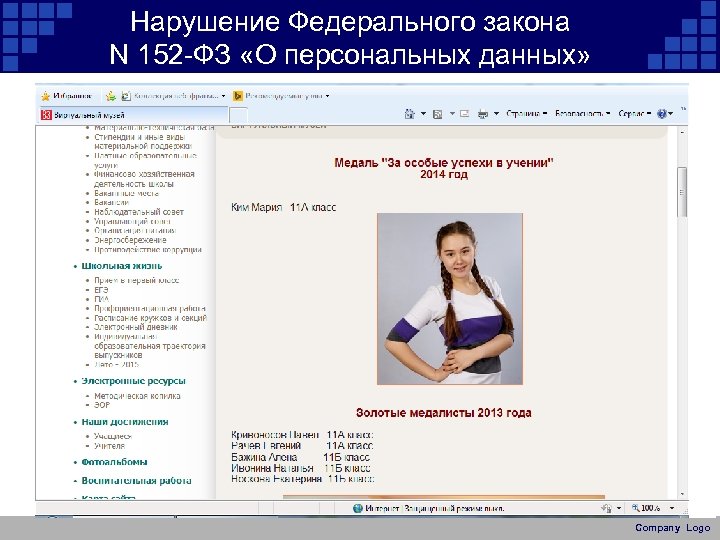The height and width of the screenshot is (540, 720).
Task: Click the heading Золотые медалисты 2013 года
Action: [x=444, y=413]
